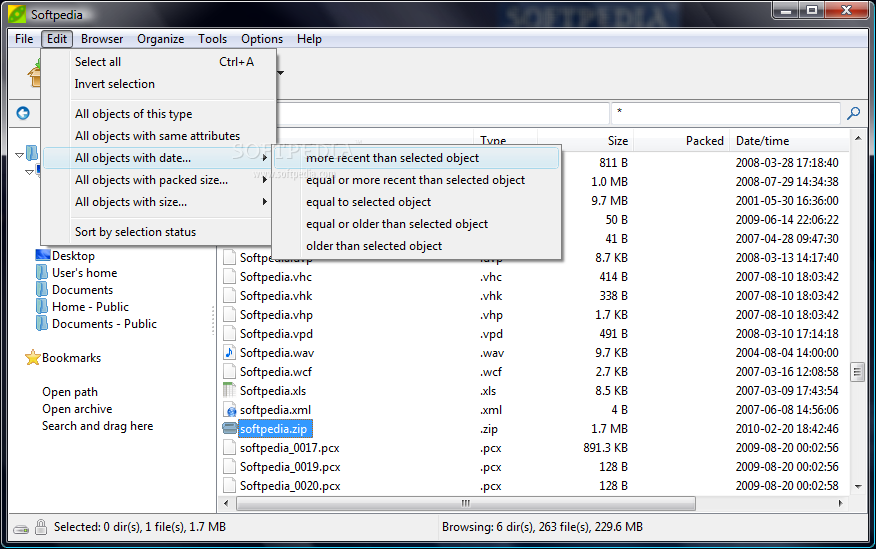Open the 'All objects with packed size...' submenu
The width and height of the screenshot is (876, 549).
[x=156, y=180]
